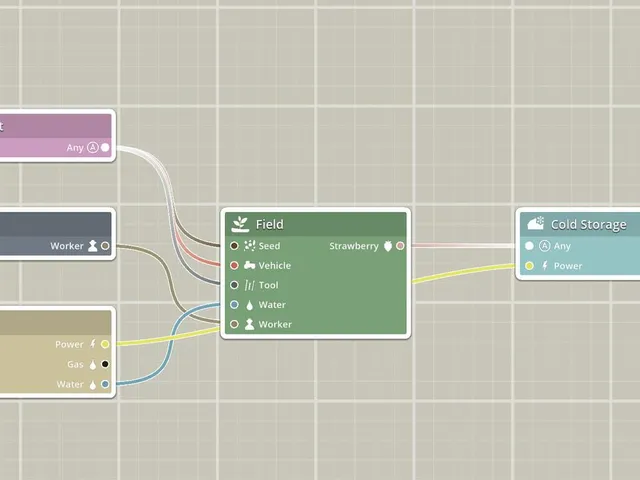
Task: Click the Power label in Cold Storage
Action: 568,266
